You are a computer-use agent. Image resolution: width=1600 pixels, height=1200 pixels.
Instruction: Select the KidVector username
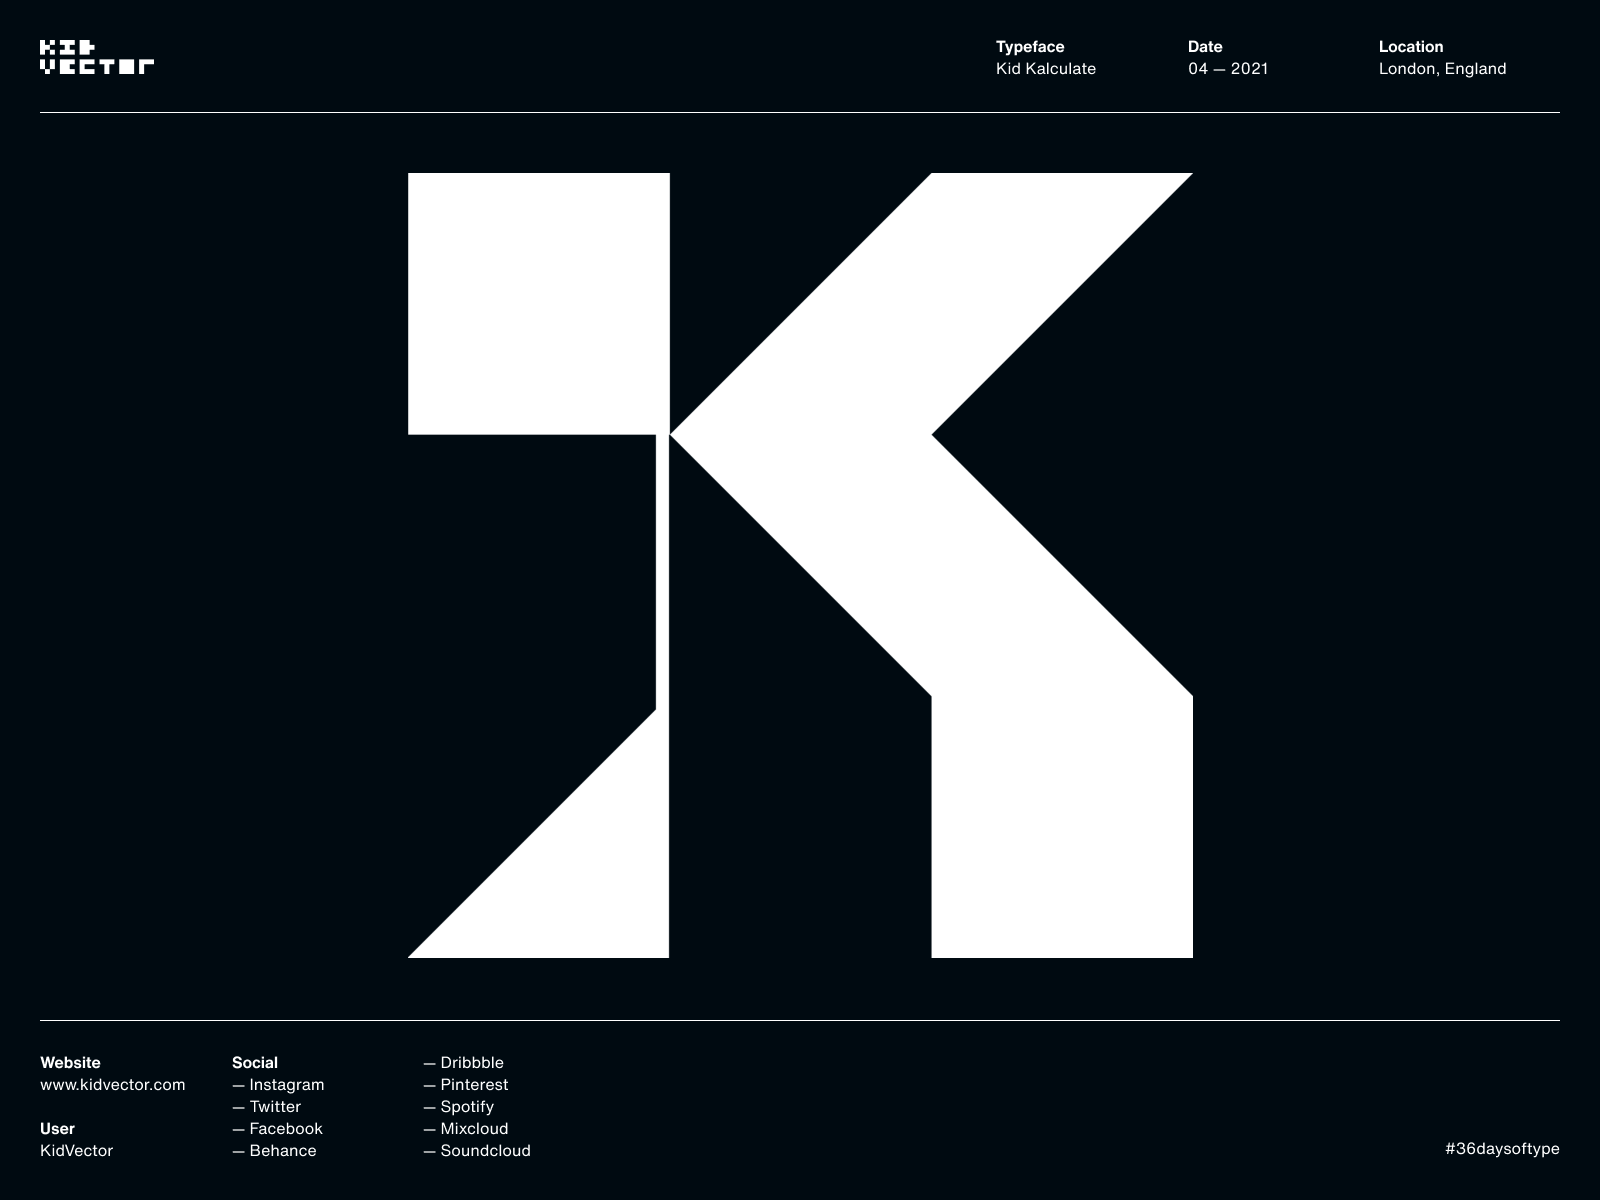[x=77, y=1150]
